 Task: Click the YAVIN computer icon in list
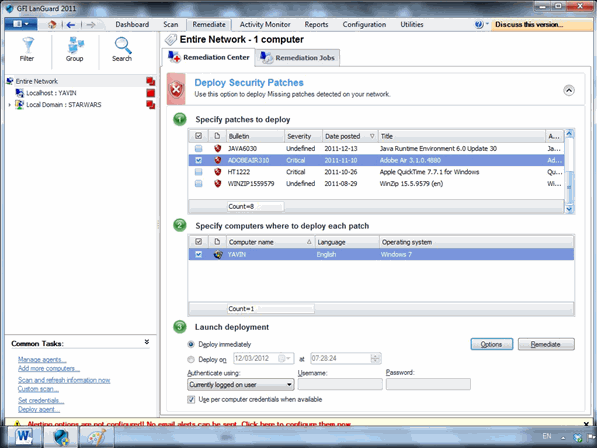[x=218, y=254]
